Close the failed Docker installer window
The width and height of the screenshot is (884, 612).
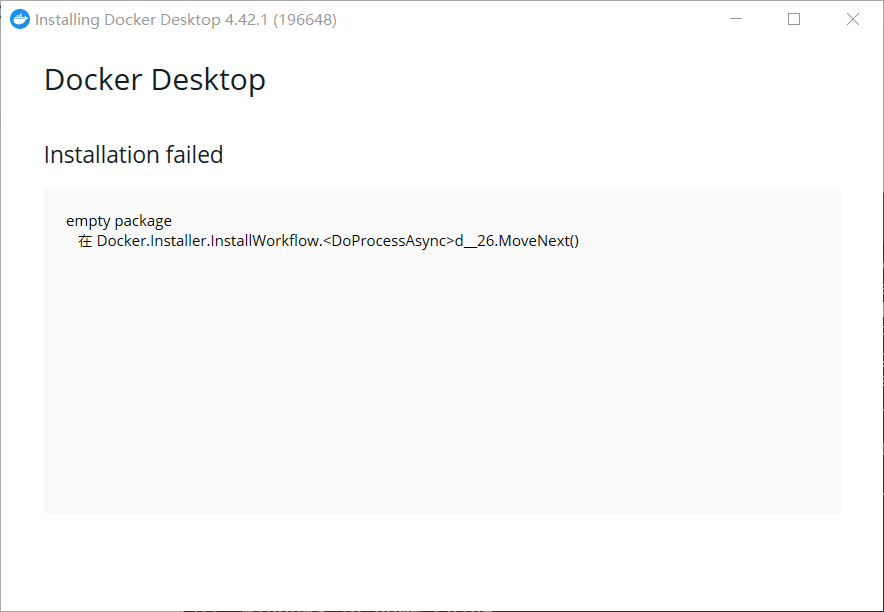[852, 19]
